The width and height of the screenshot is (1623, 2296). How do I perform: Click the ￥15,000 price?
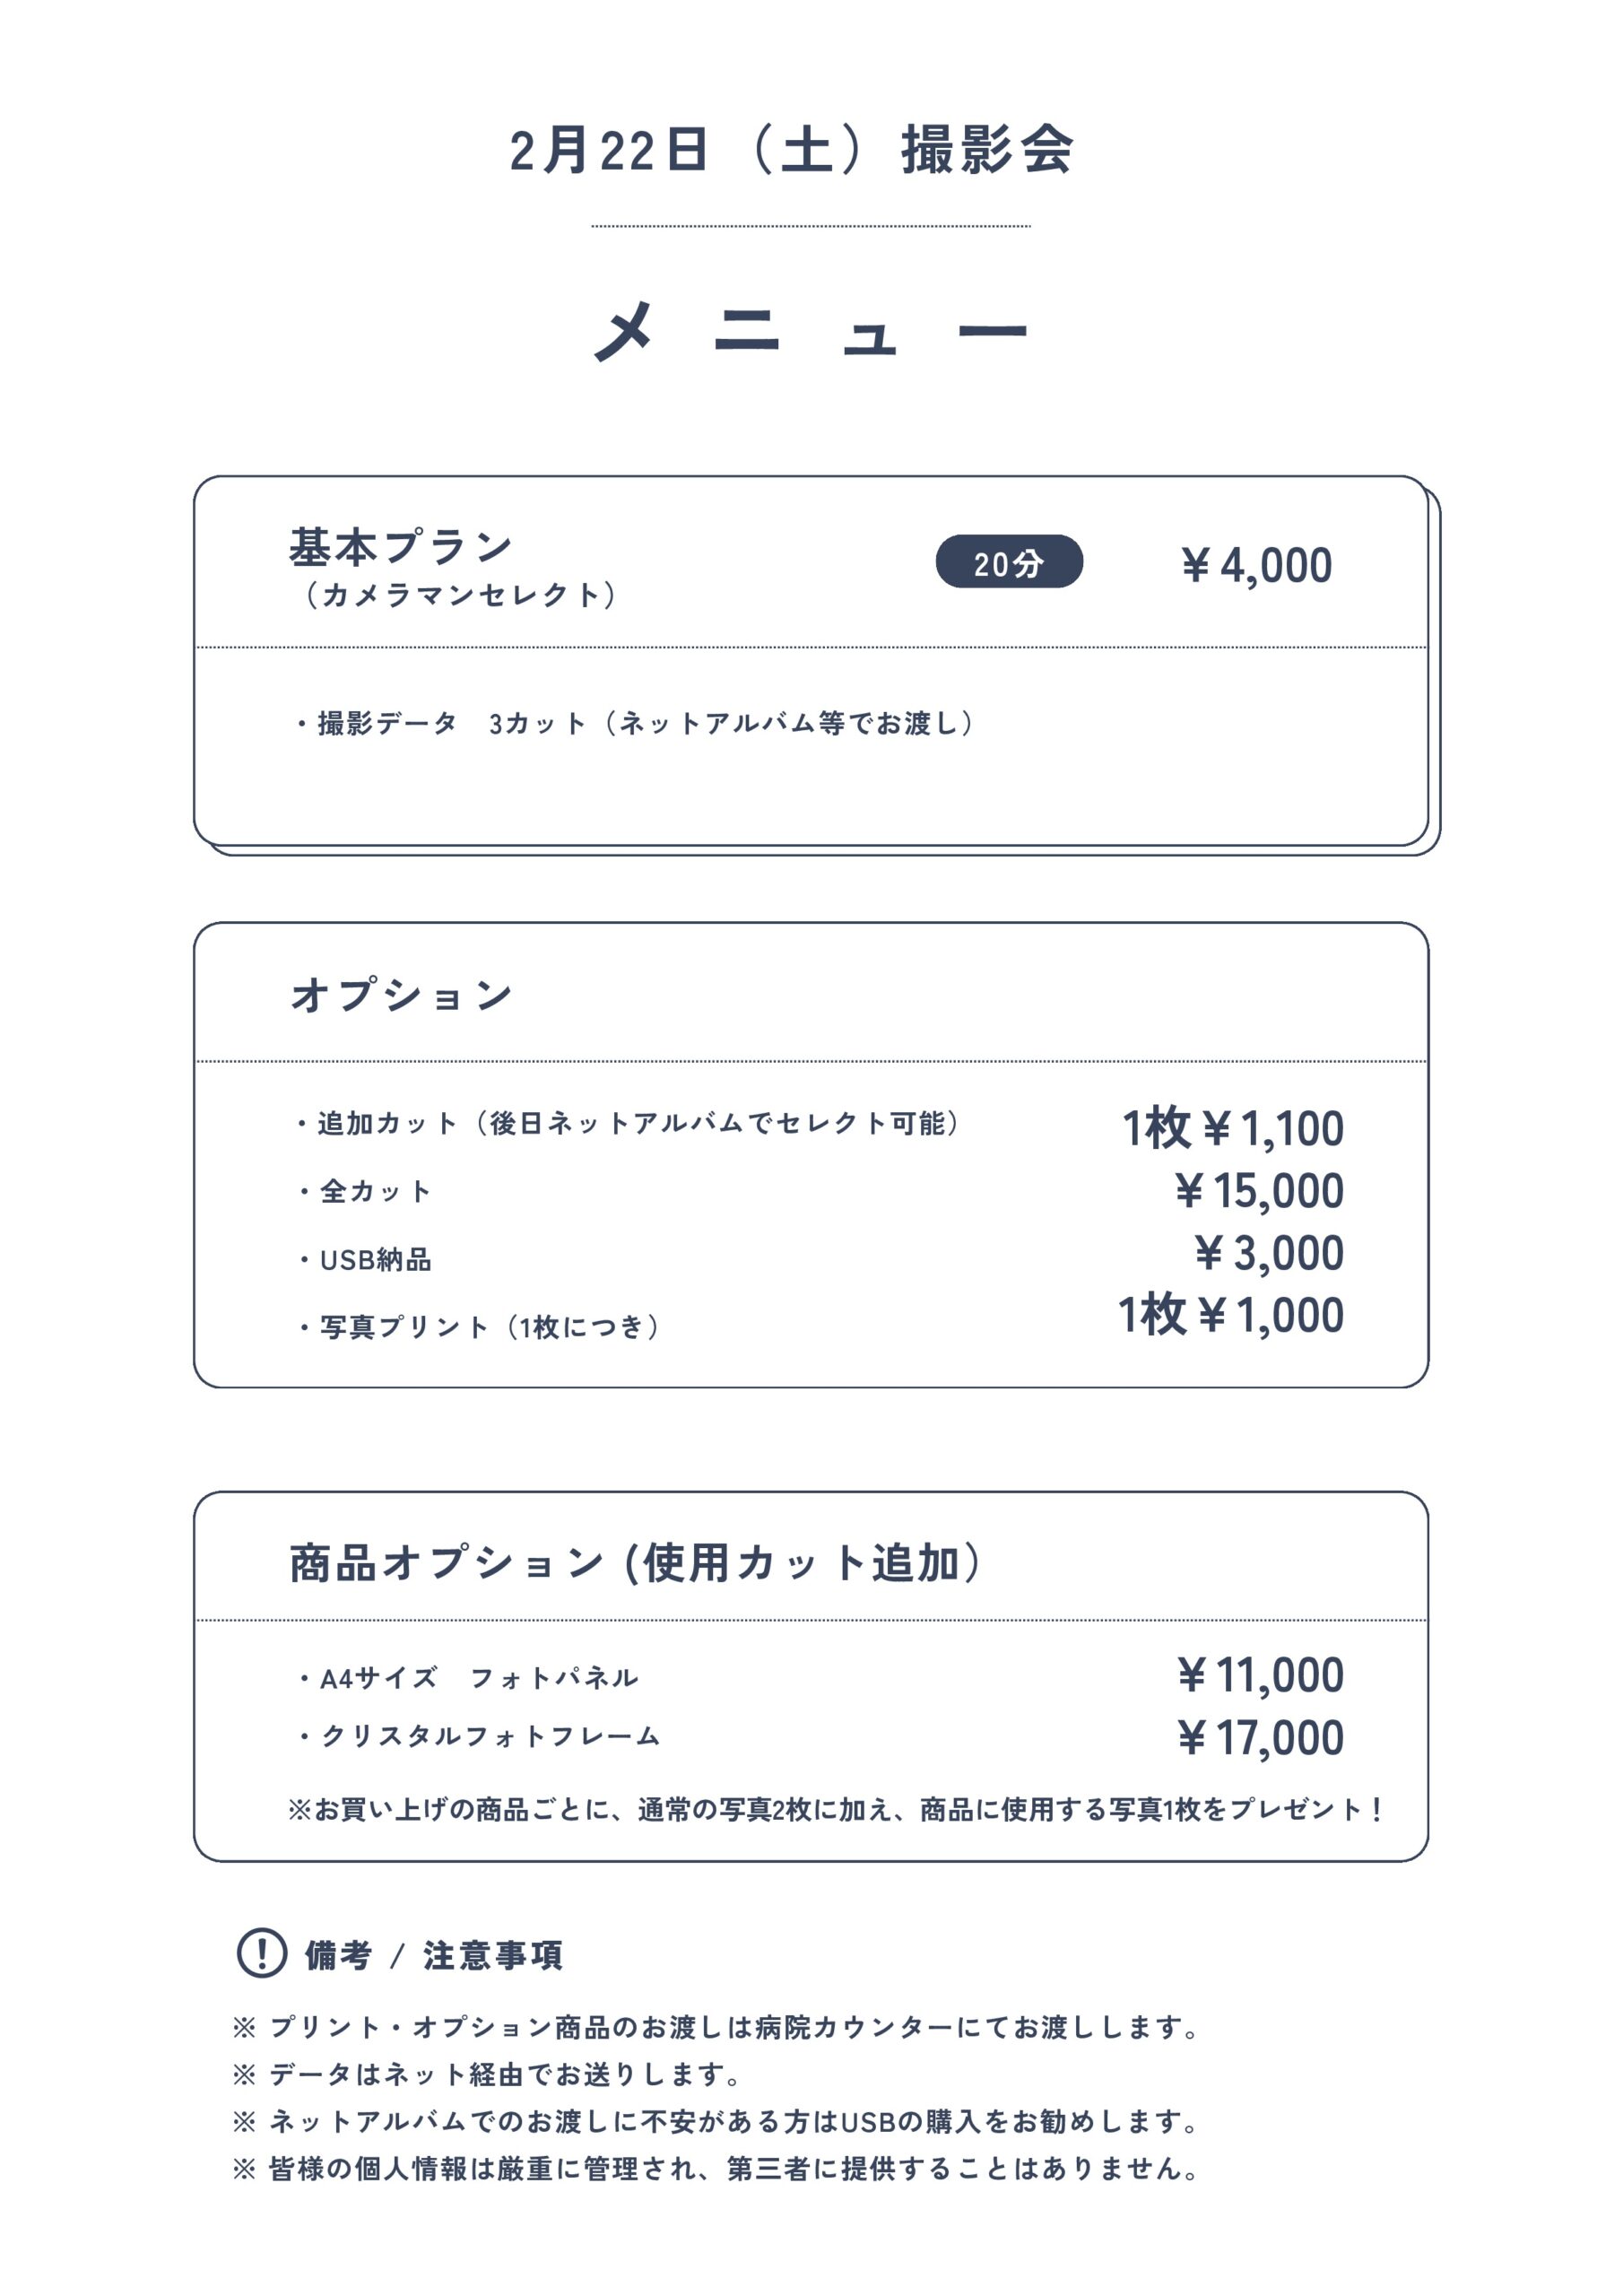point(1258,1191)
